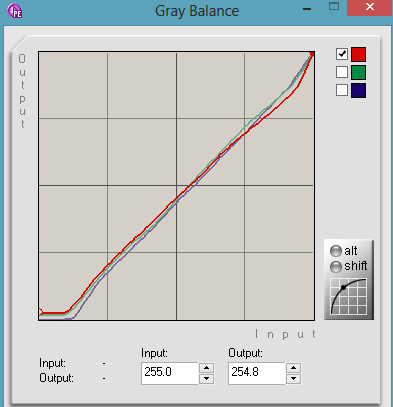Click the Output value field showing 254.8

257,373
